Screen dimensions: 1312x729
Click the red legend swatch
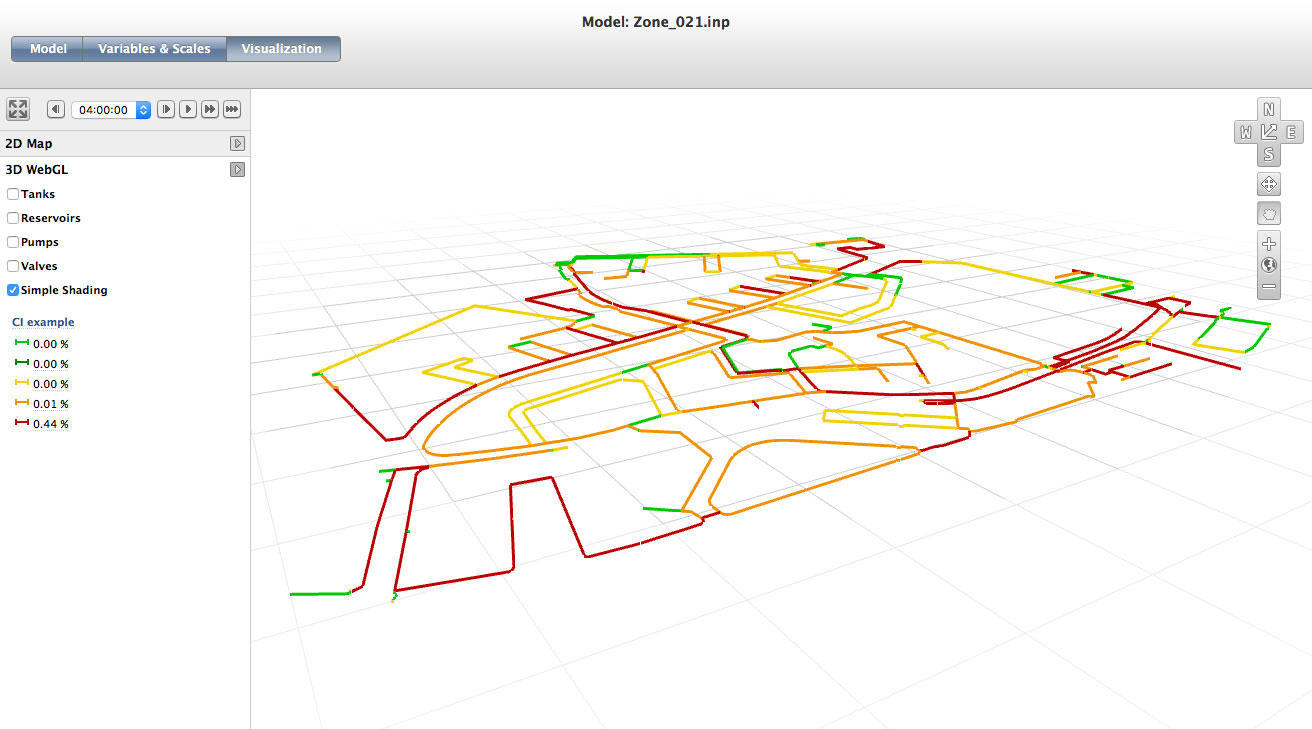tap(20, 424)
